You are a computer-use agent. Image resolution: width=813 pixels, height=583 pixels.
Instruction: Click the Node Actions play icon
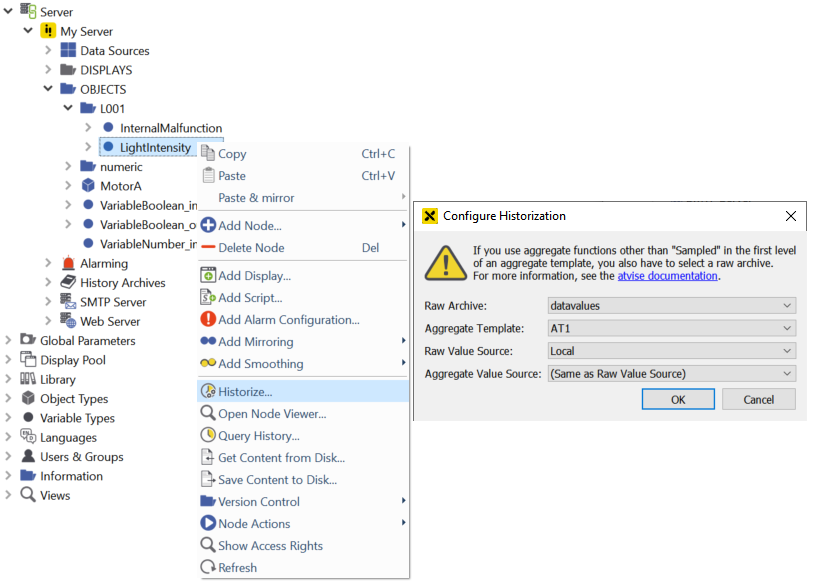(208, 524)
